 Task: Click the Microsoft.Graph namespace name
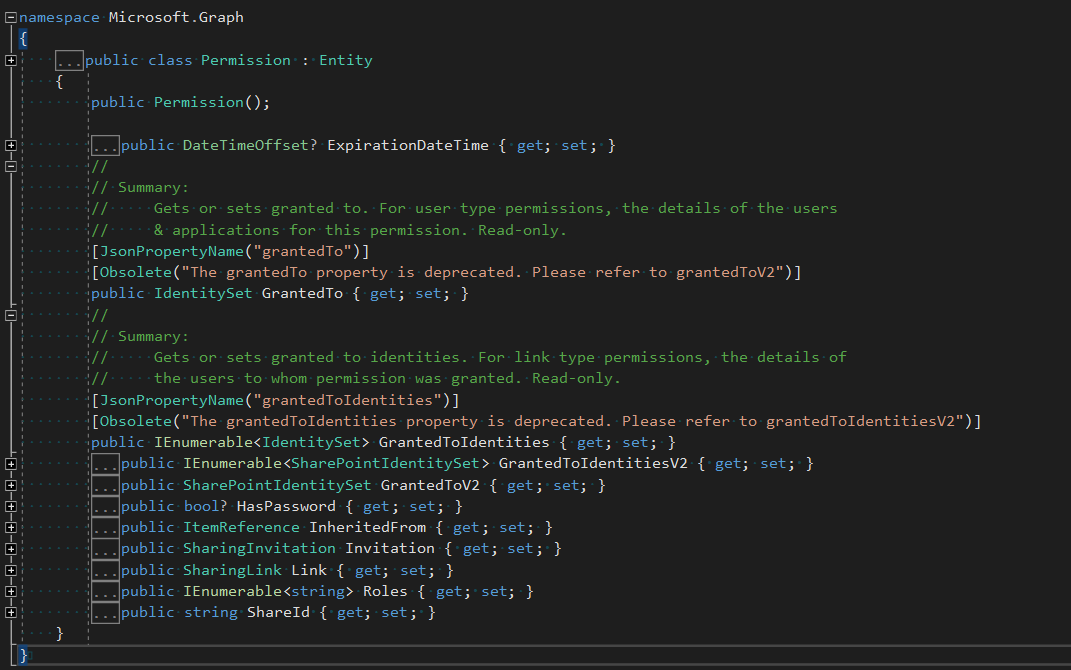coord(176,17)
